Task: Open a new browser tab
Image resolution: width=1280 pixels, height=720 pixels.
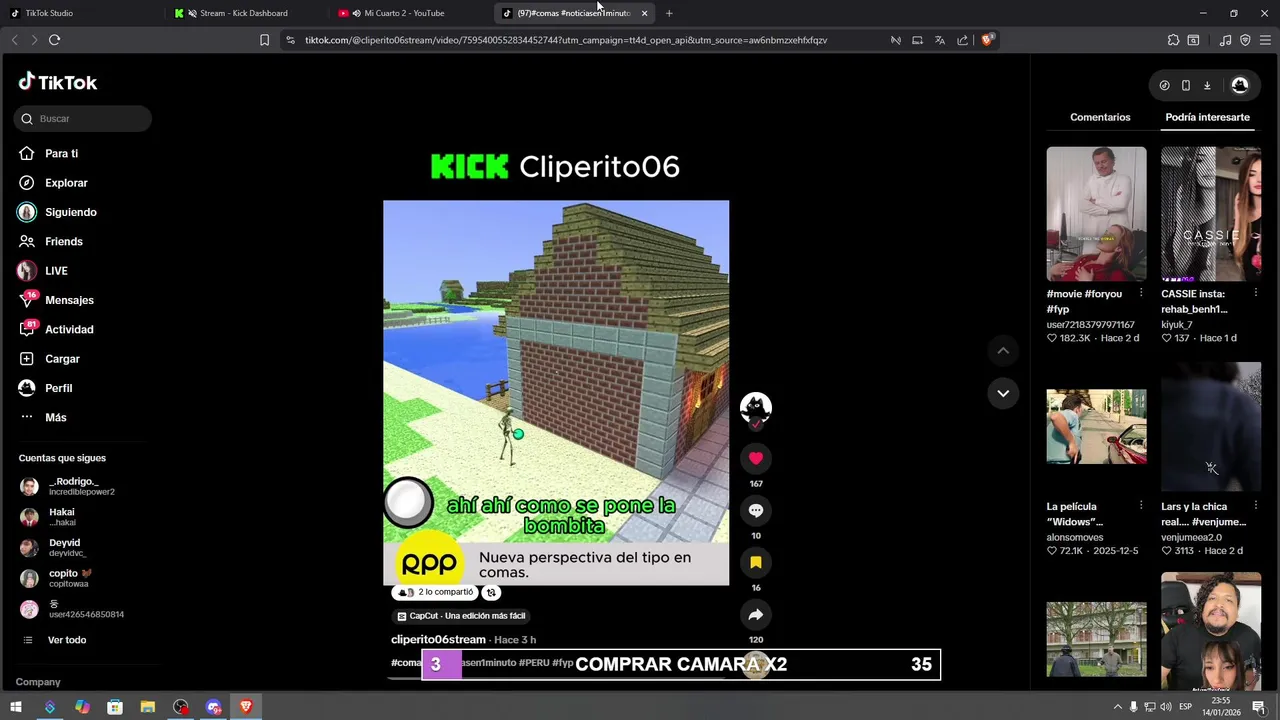Action: [x=669, y=13]
